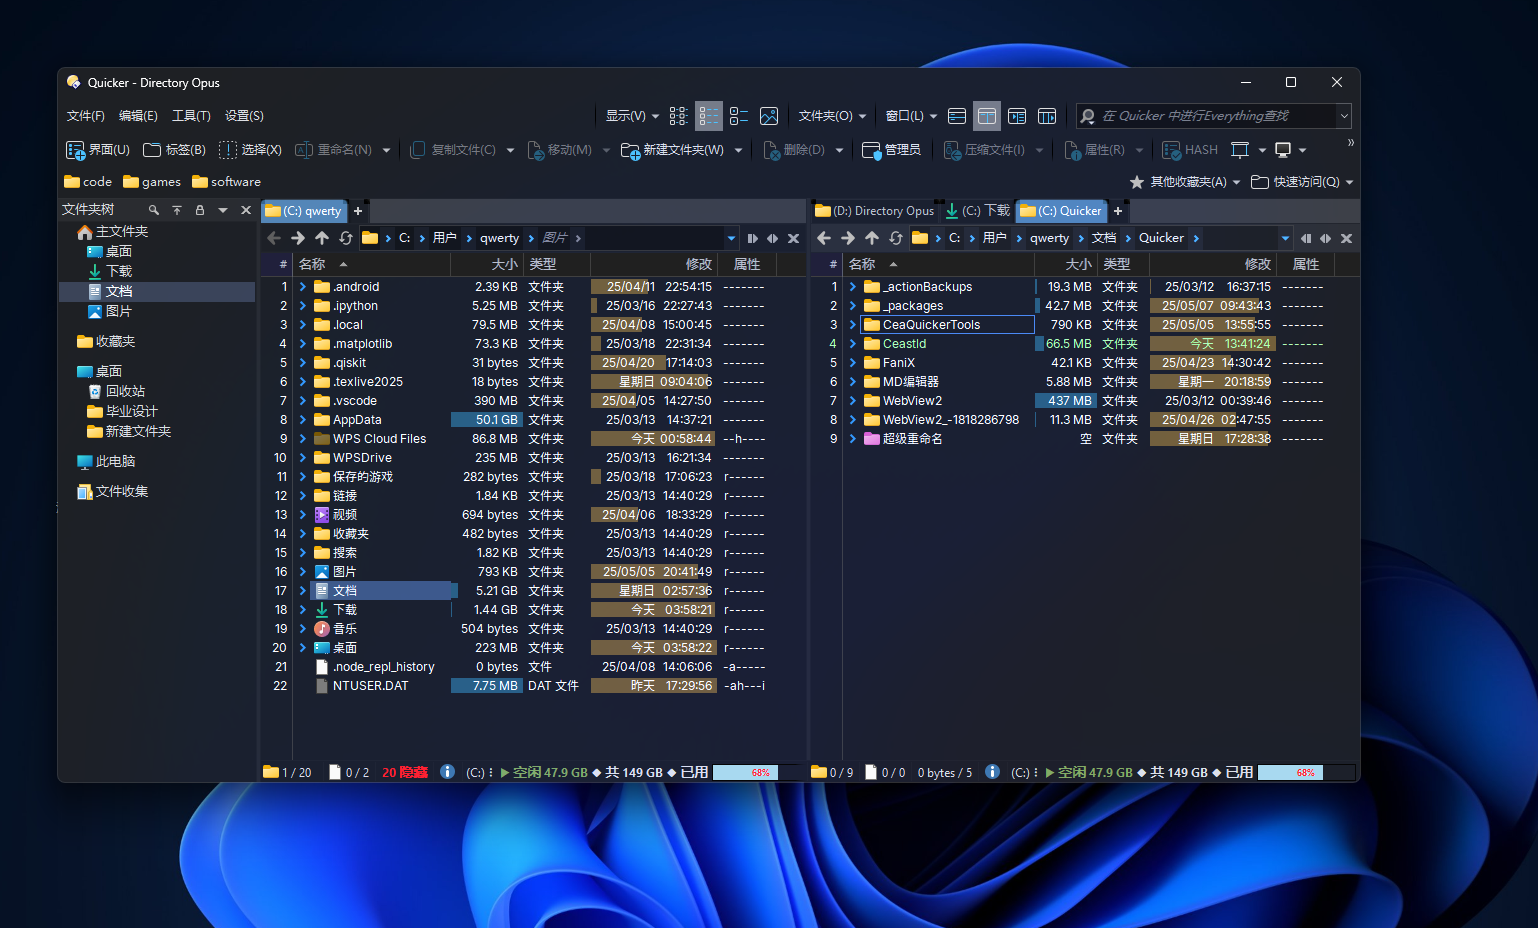The height and width of the screenshot is (928, 1538).
Task: Open the 窗口(L) dropdown menu
Action: pos(911,116)
